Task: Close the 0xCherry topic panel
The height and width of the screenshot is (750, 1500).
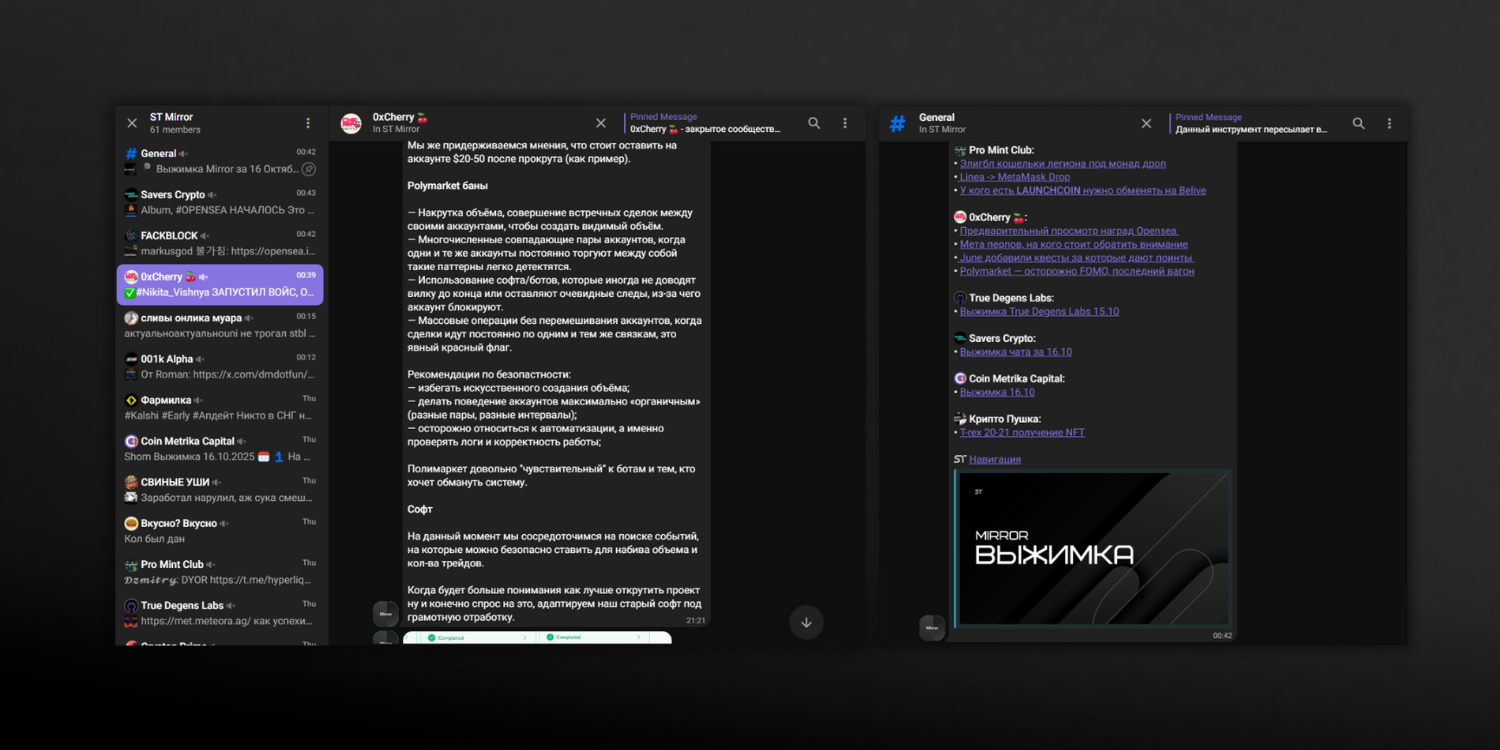Action: click(x=601, y=123)
